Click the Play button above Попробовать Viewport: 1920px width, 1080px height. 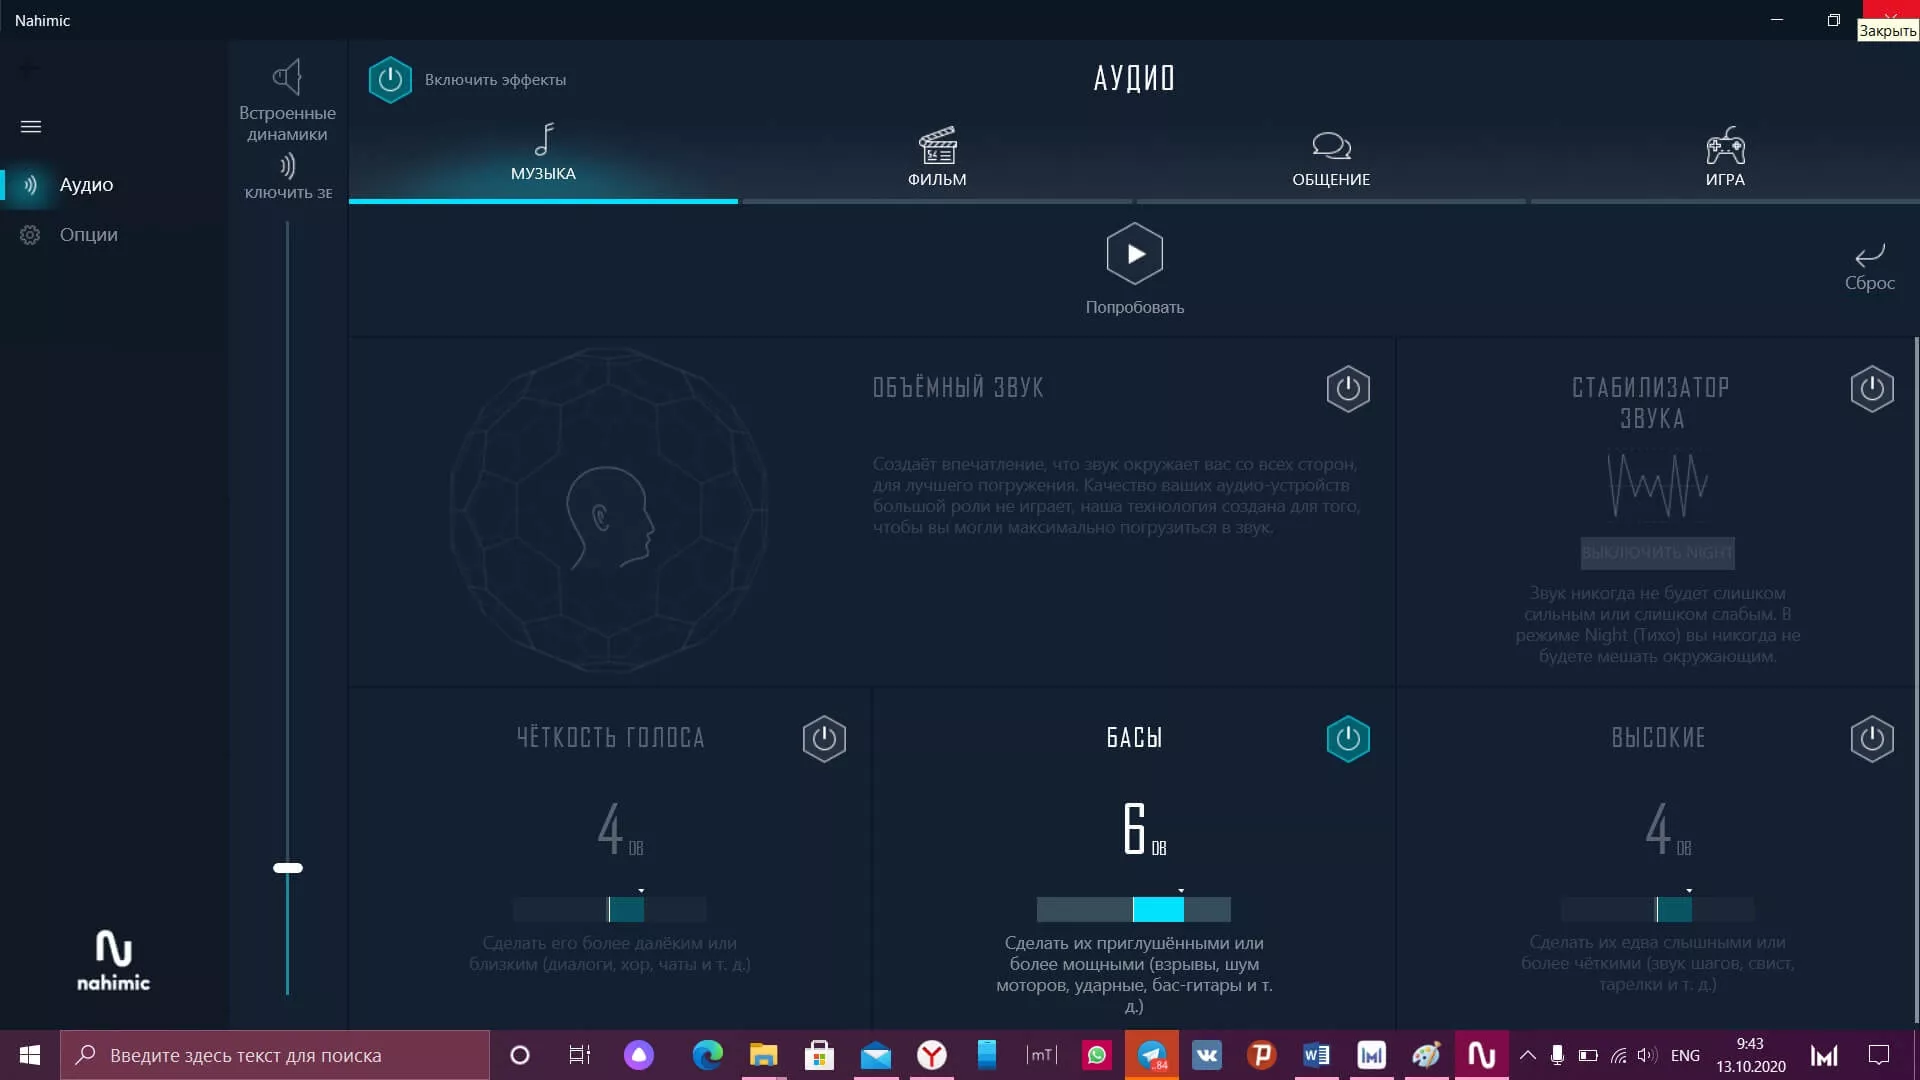click(x=1134, y=254)
